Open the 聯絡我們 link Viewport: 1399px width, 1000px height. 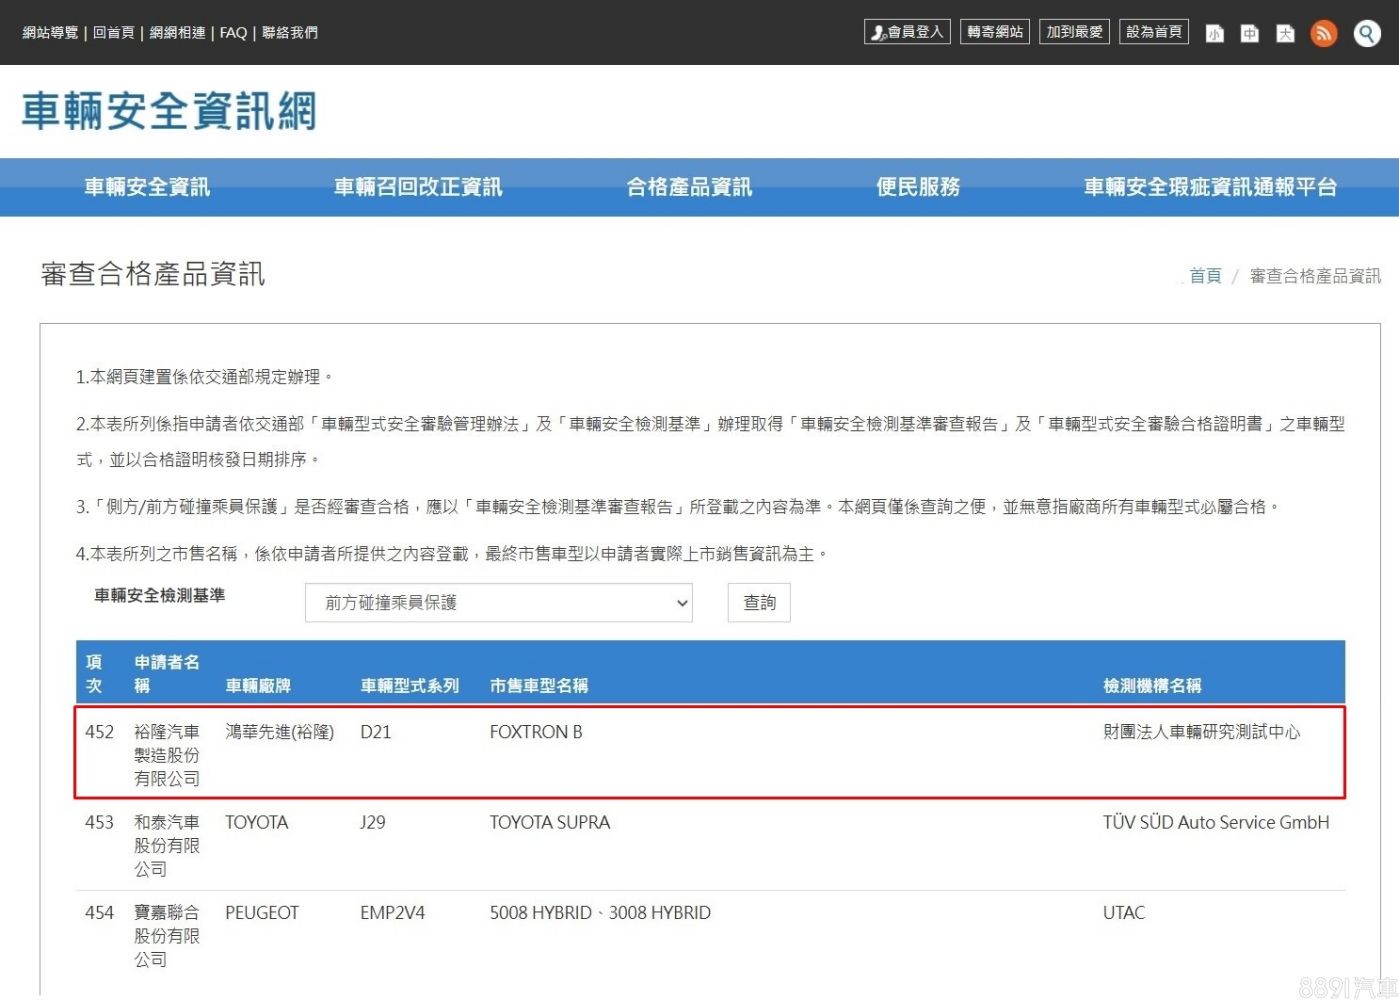click(290, 33)
